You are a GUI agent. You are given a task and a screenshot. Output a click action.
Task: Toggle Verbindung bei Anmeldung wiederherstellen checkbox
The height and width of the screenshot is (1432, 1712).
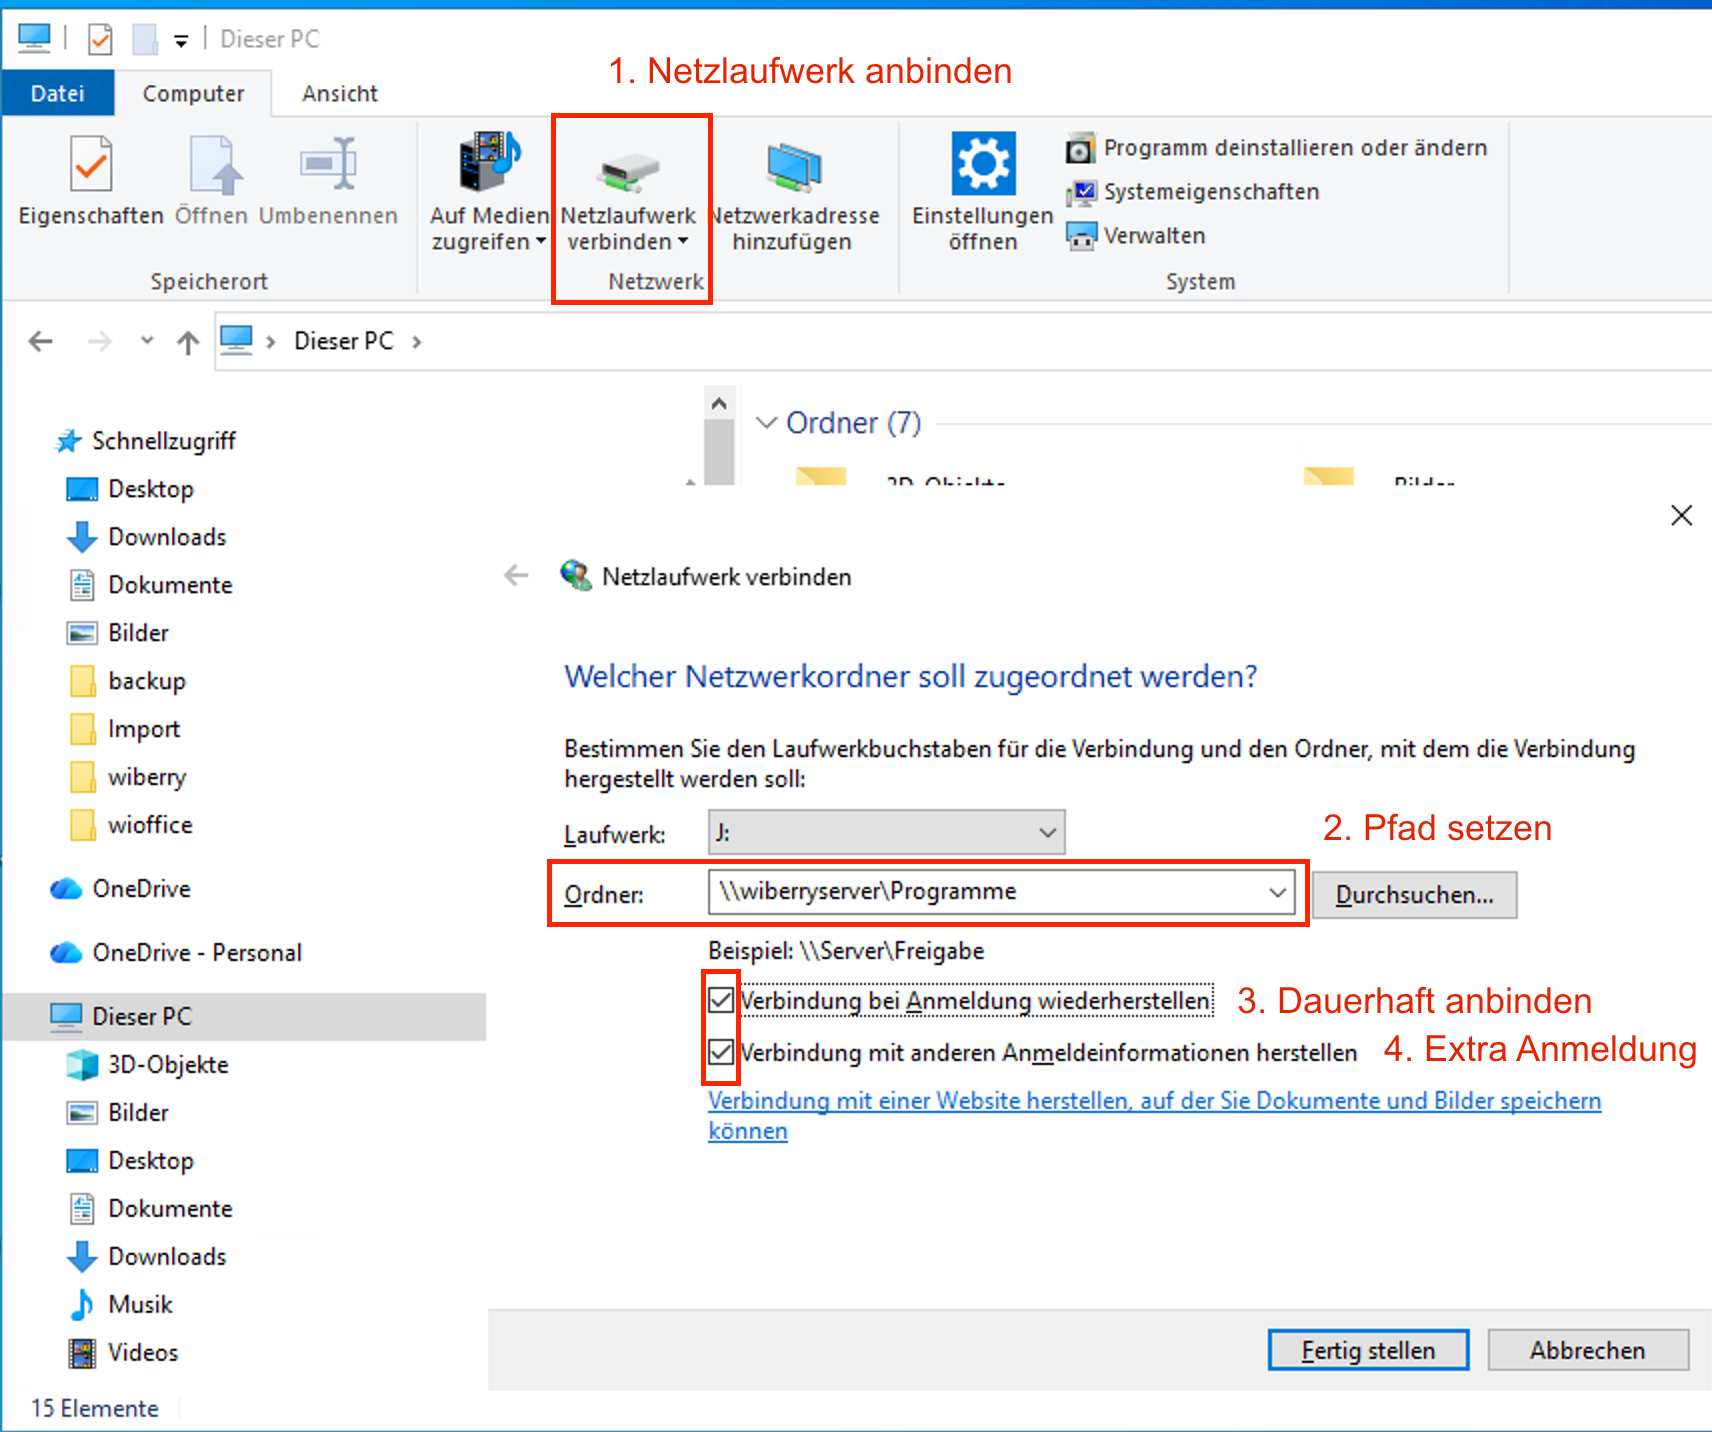pyautogui.click(x=721, y=1000)
